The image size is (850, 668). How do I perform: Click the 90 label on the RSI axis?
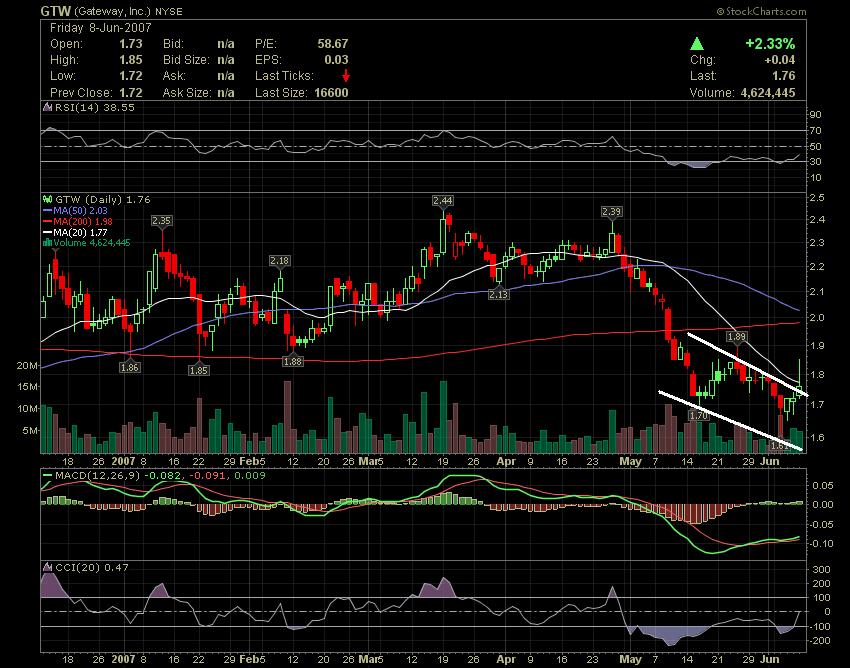(816, 114)
